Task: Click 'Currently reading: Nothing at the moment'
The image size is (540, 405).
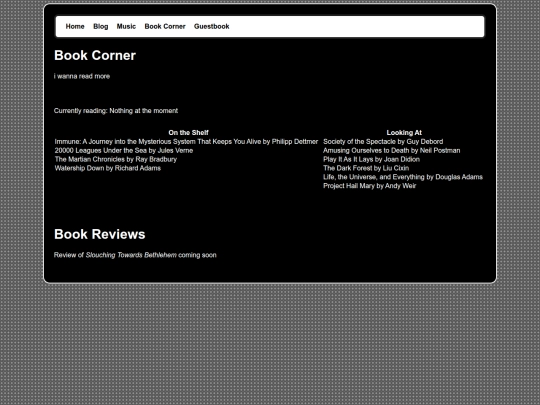Action: tap(116, 111)
